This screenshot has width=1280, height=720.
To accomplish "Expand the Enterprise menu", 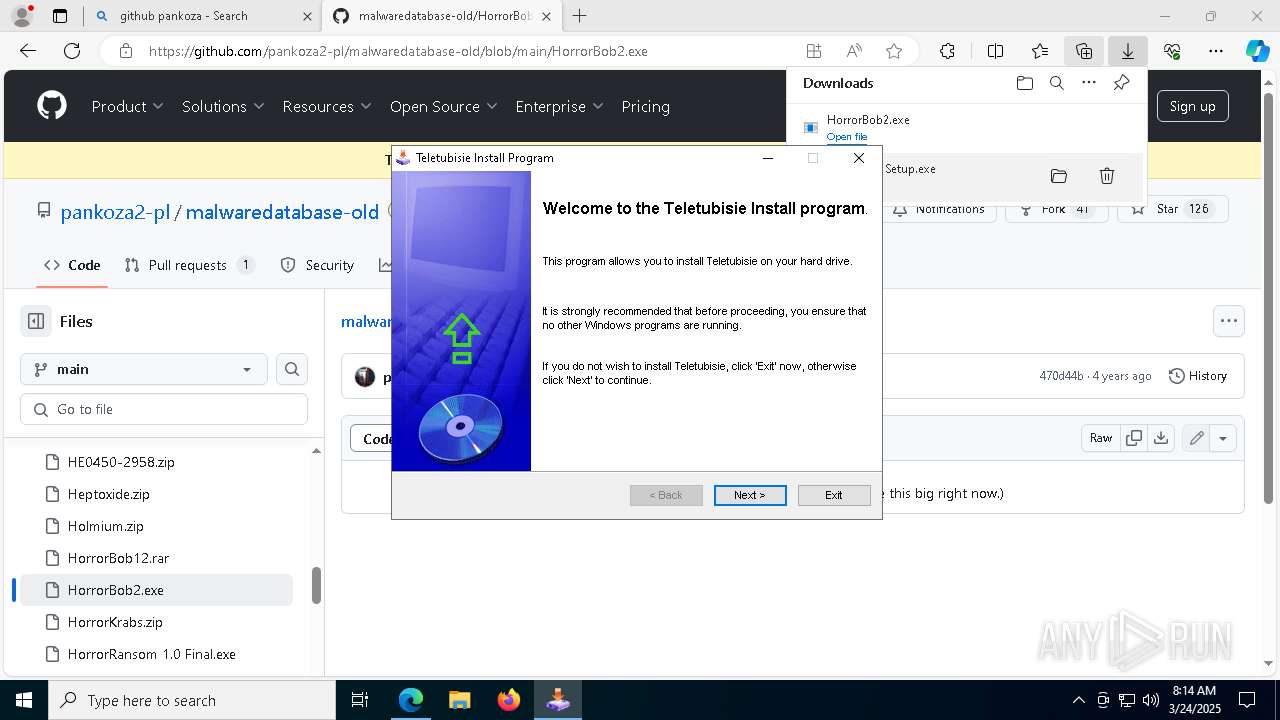I will pos(560,106).
